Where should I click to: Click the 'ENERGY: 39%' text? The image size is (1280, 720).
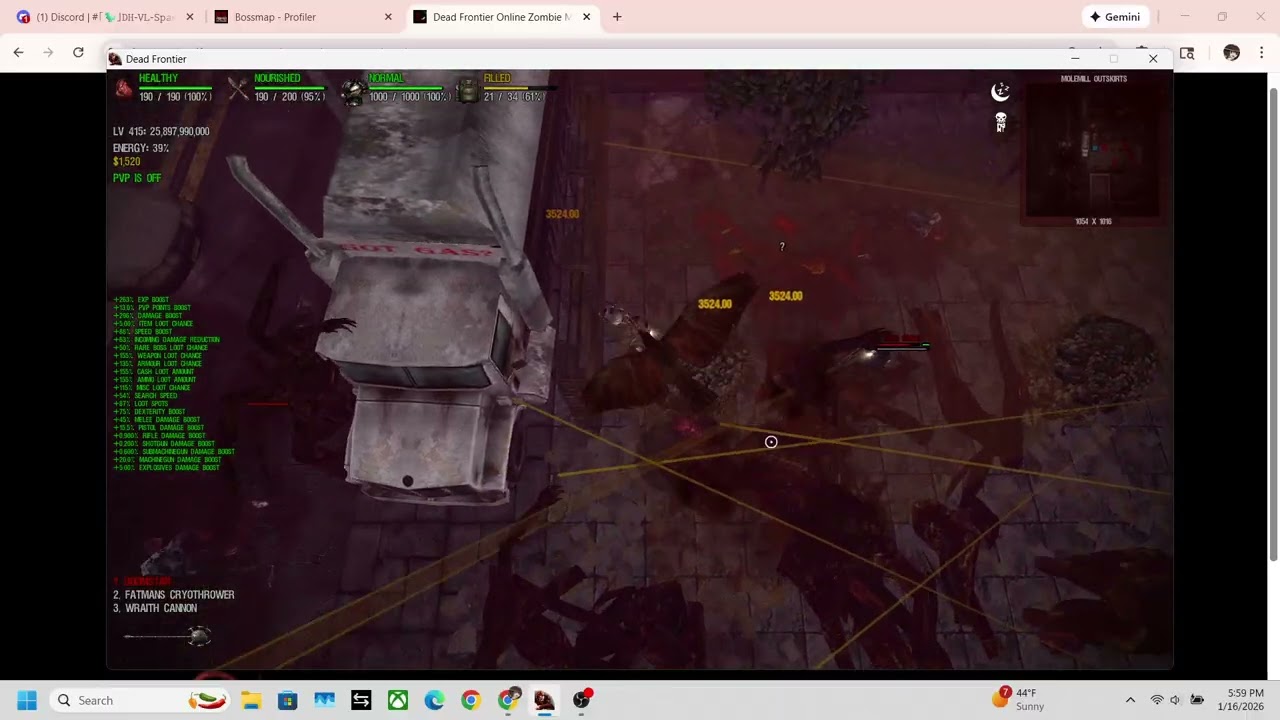tap(141, 148)
